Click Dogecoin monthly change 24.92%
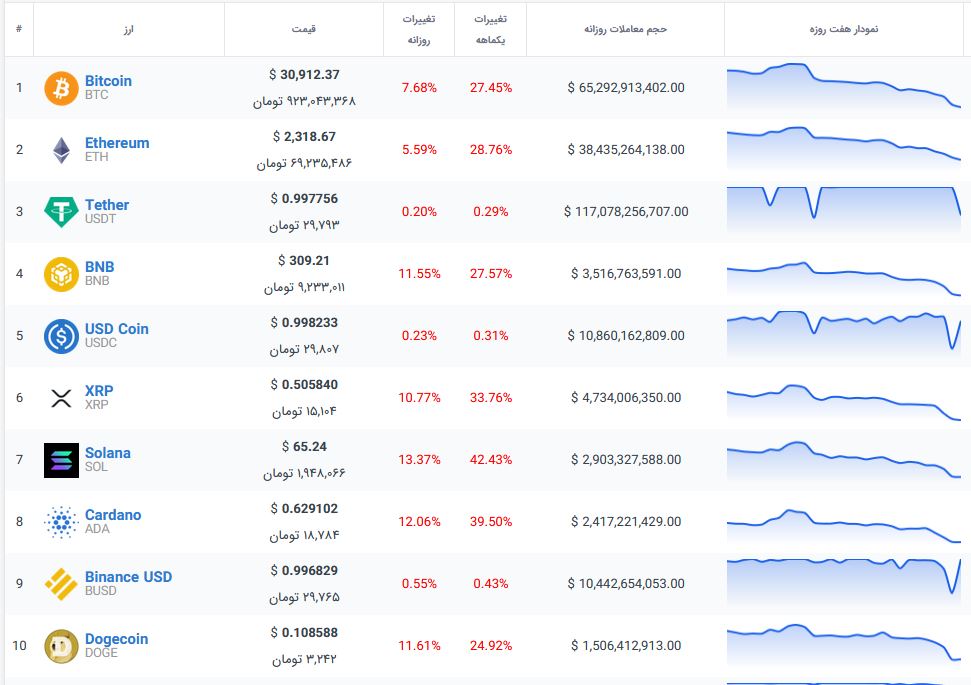Image resolution: width=971 pixels, height=685 pixels. tap(491, 645)
